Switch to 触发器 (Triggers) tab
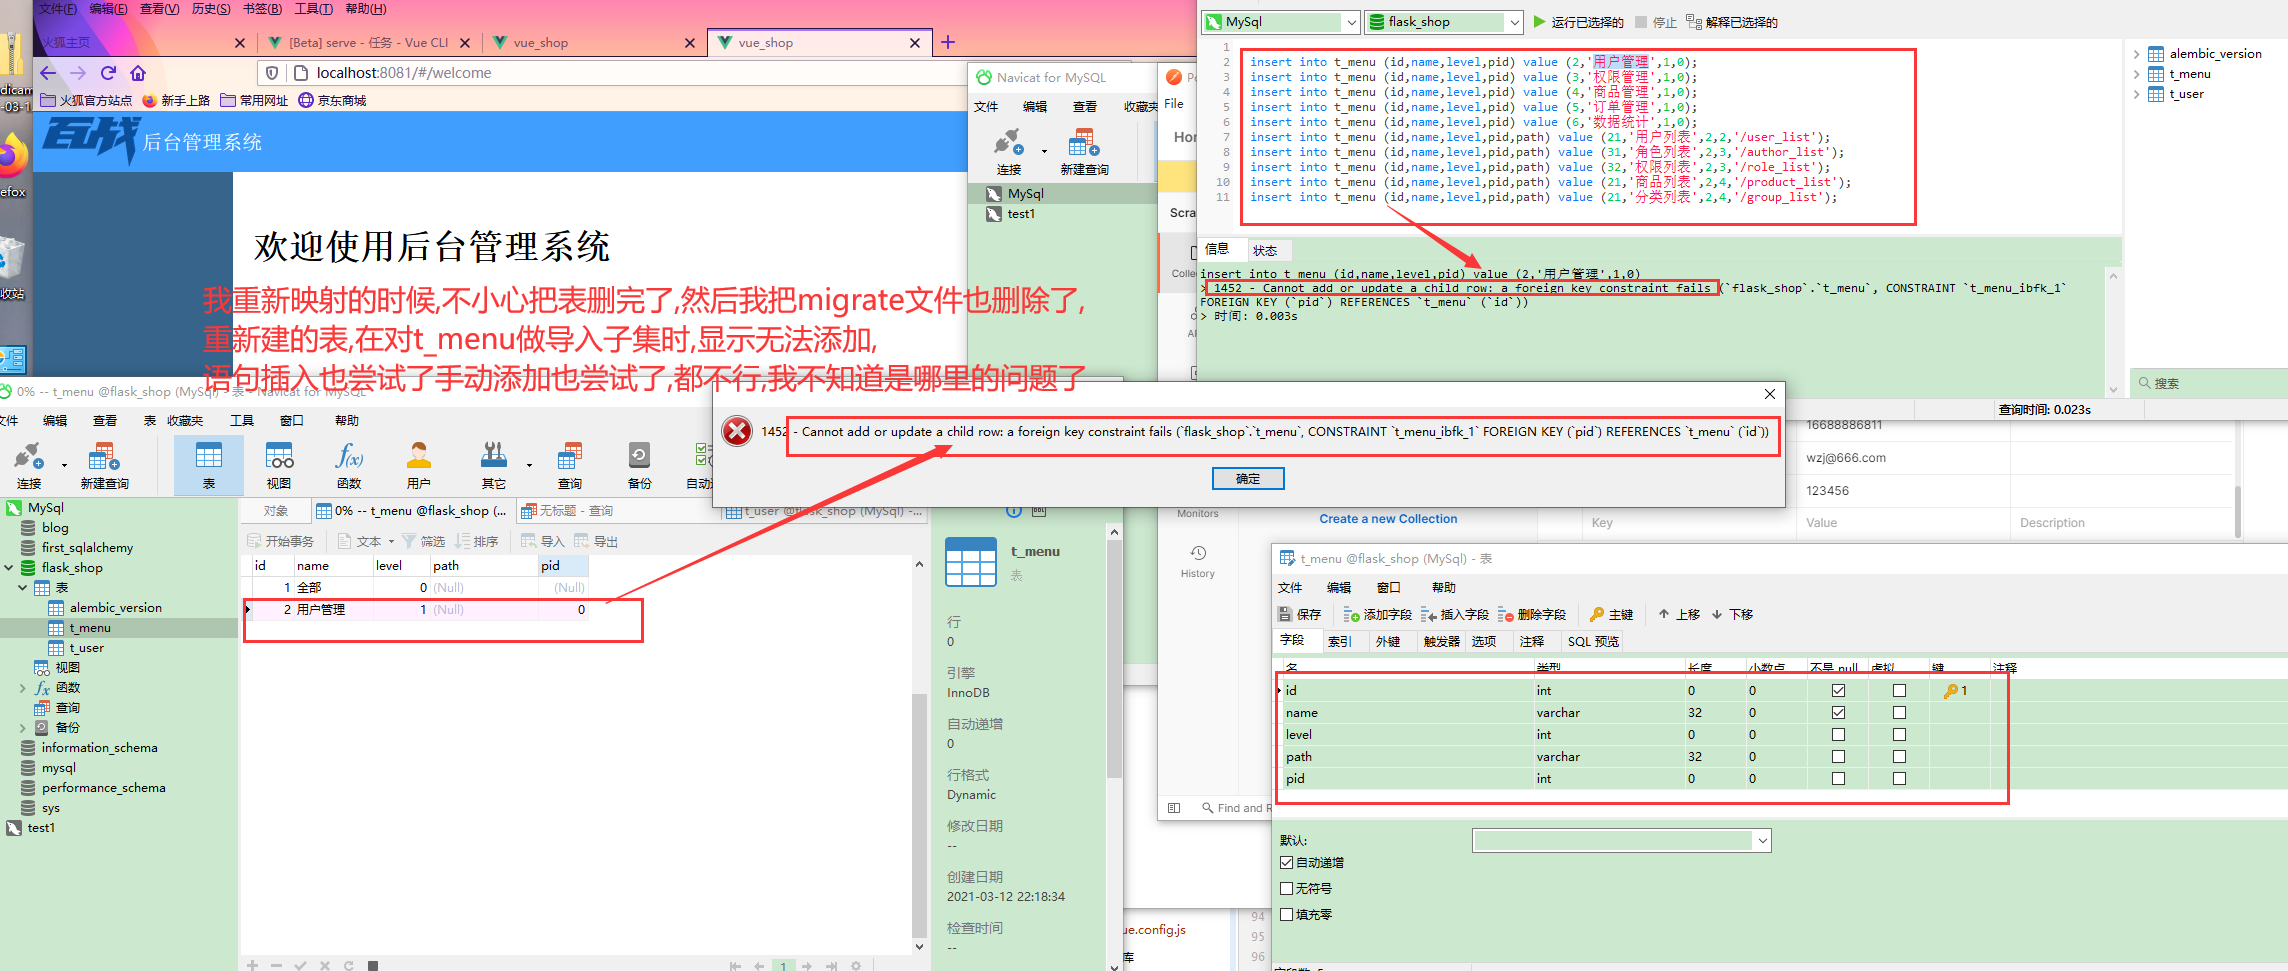This screenshot has width=2288, height=971. [x=1442, y=641]
